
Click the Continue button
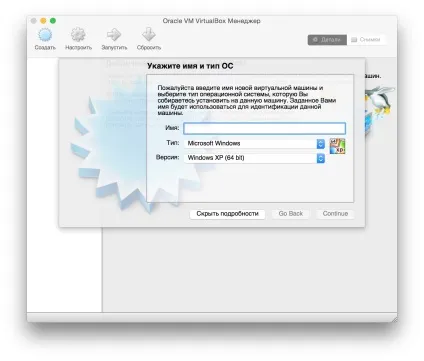pos(335,214)
